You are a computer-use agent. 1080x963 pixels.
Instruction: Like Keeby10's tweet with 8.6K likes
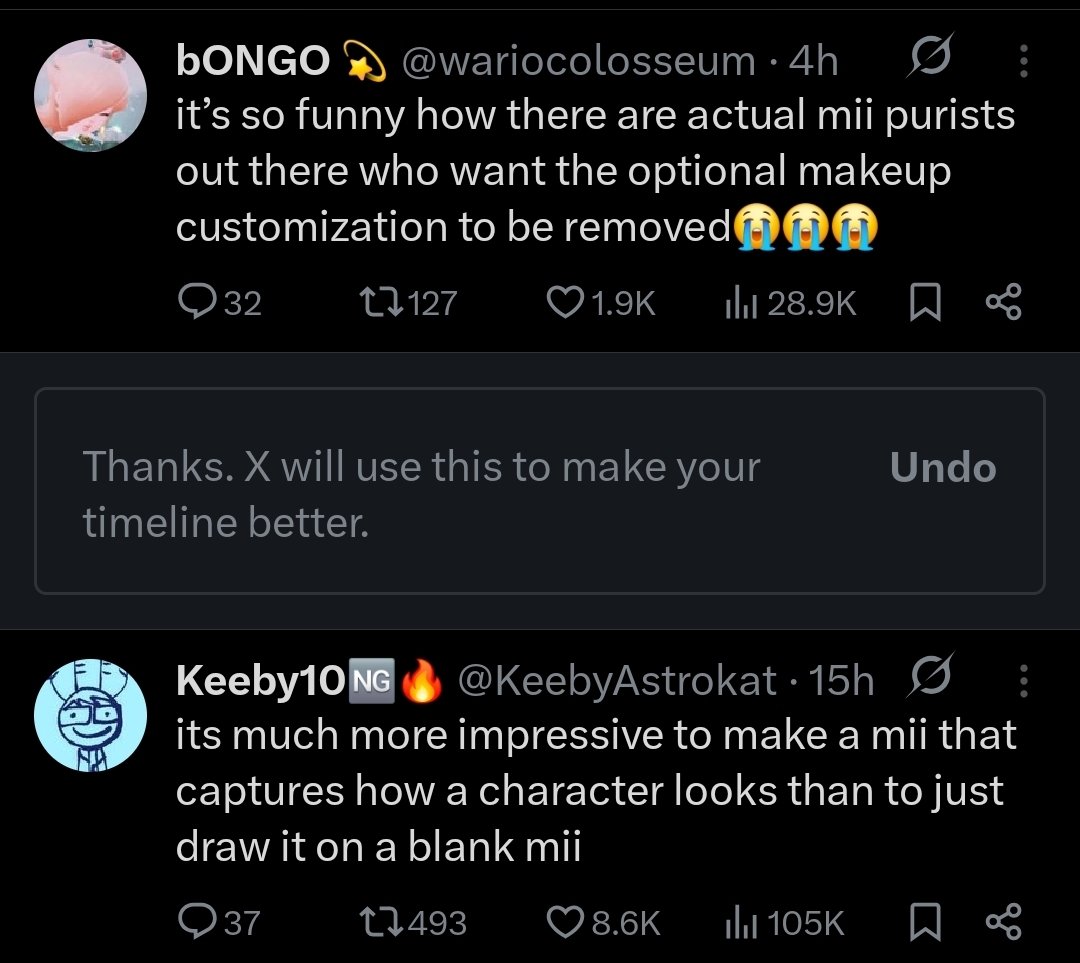566,920
